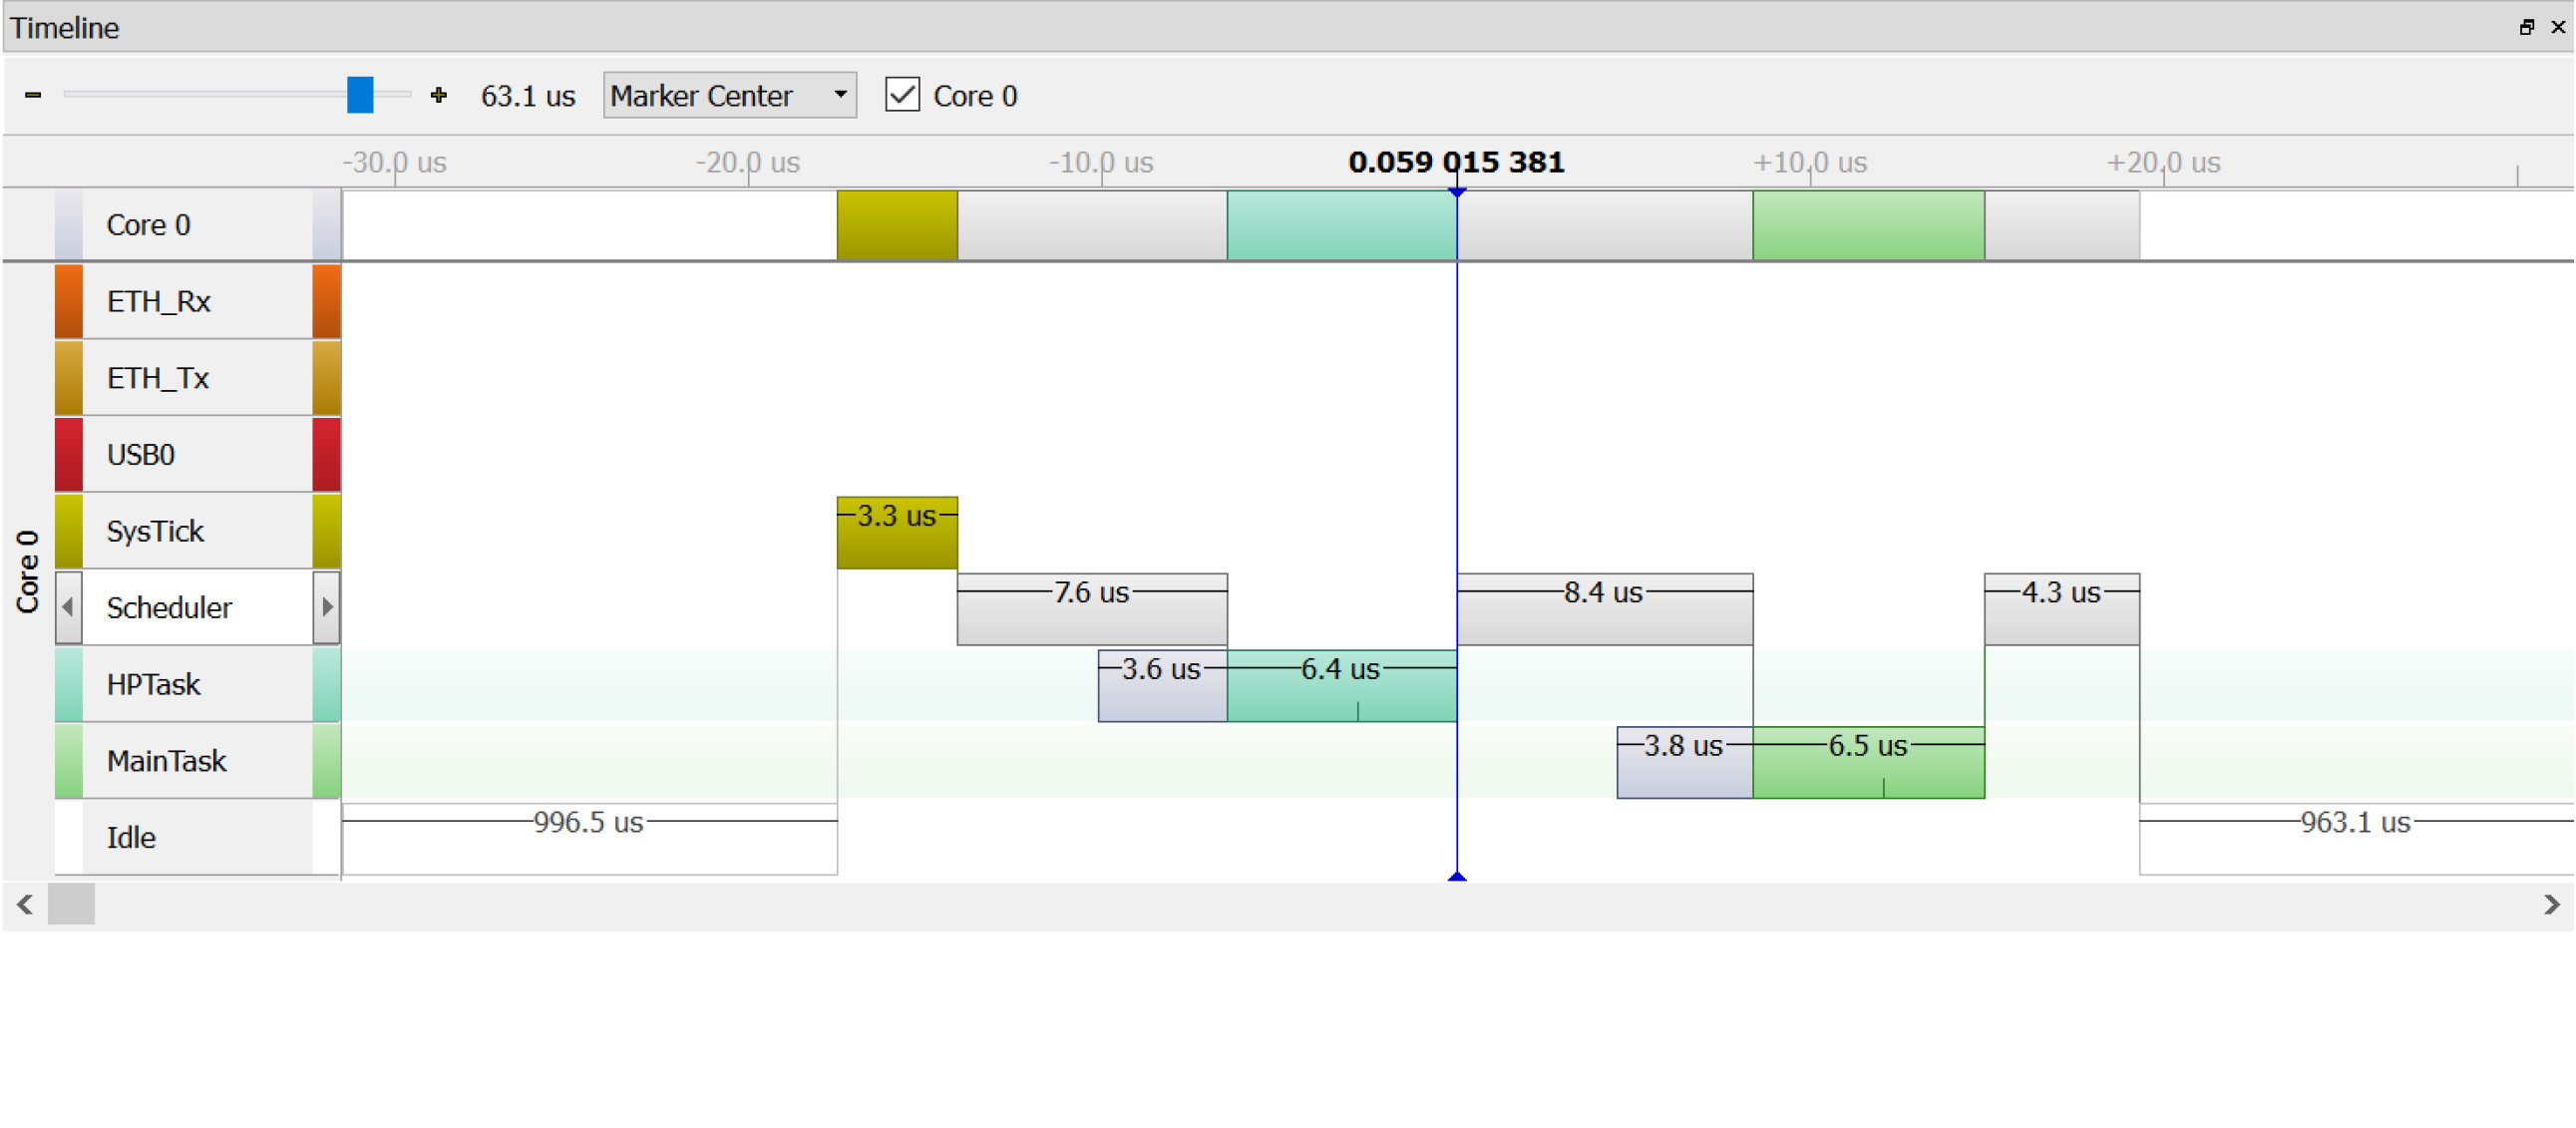
Task: Click the Scheduler right arrow icon
Action: [x=326, y=607]
